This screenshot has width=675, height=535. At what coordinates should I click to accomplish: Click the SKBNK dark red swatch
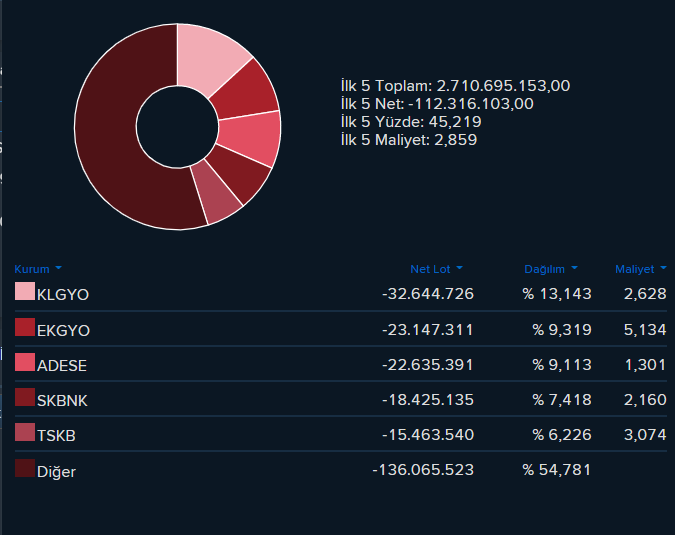coord(25,397)
